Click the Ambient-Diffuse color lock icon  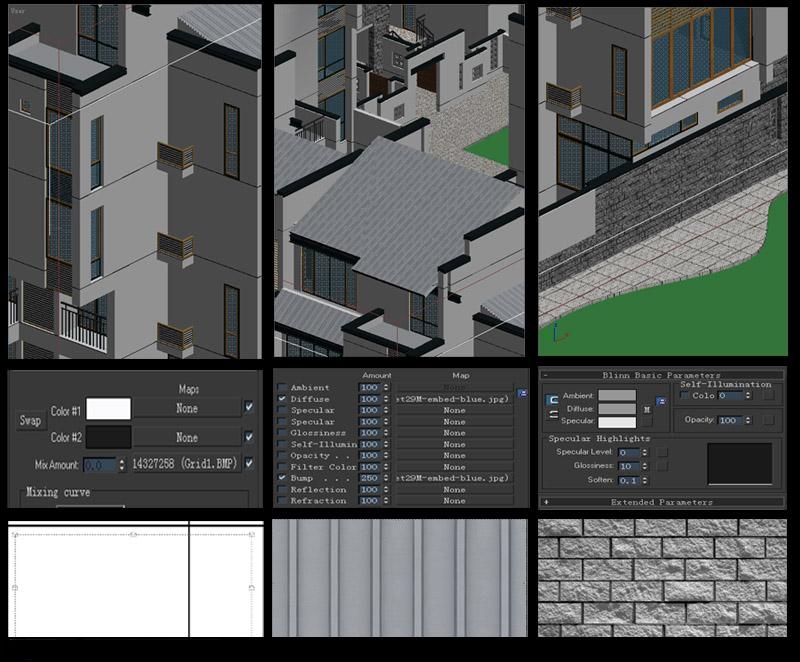(x=552, y=400)
